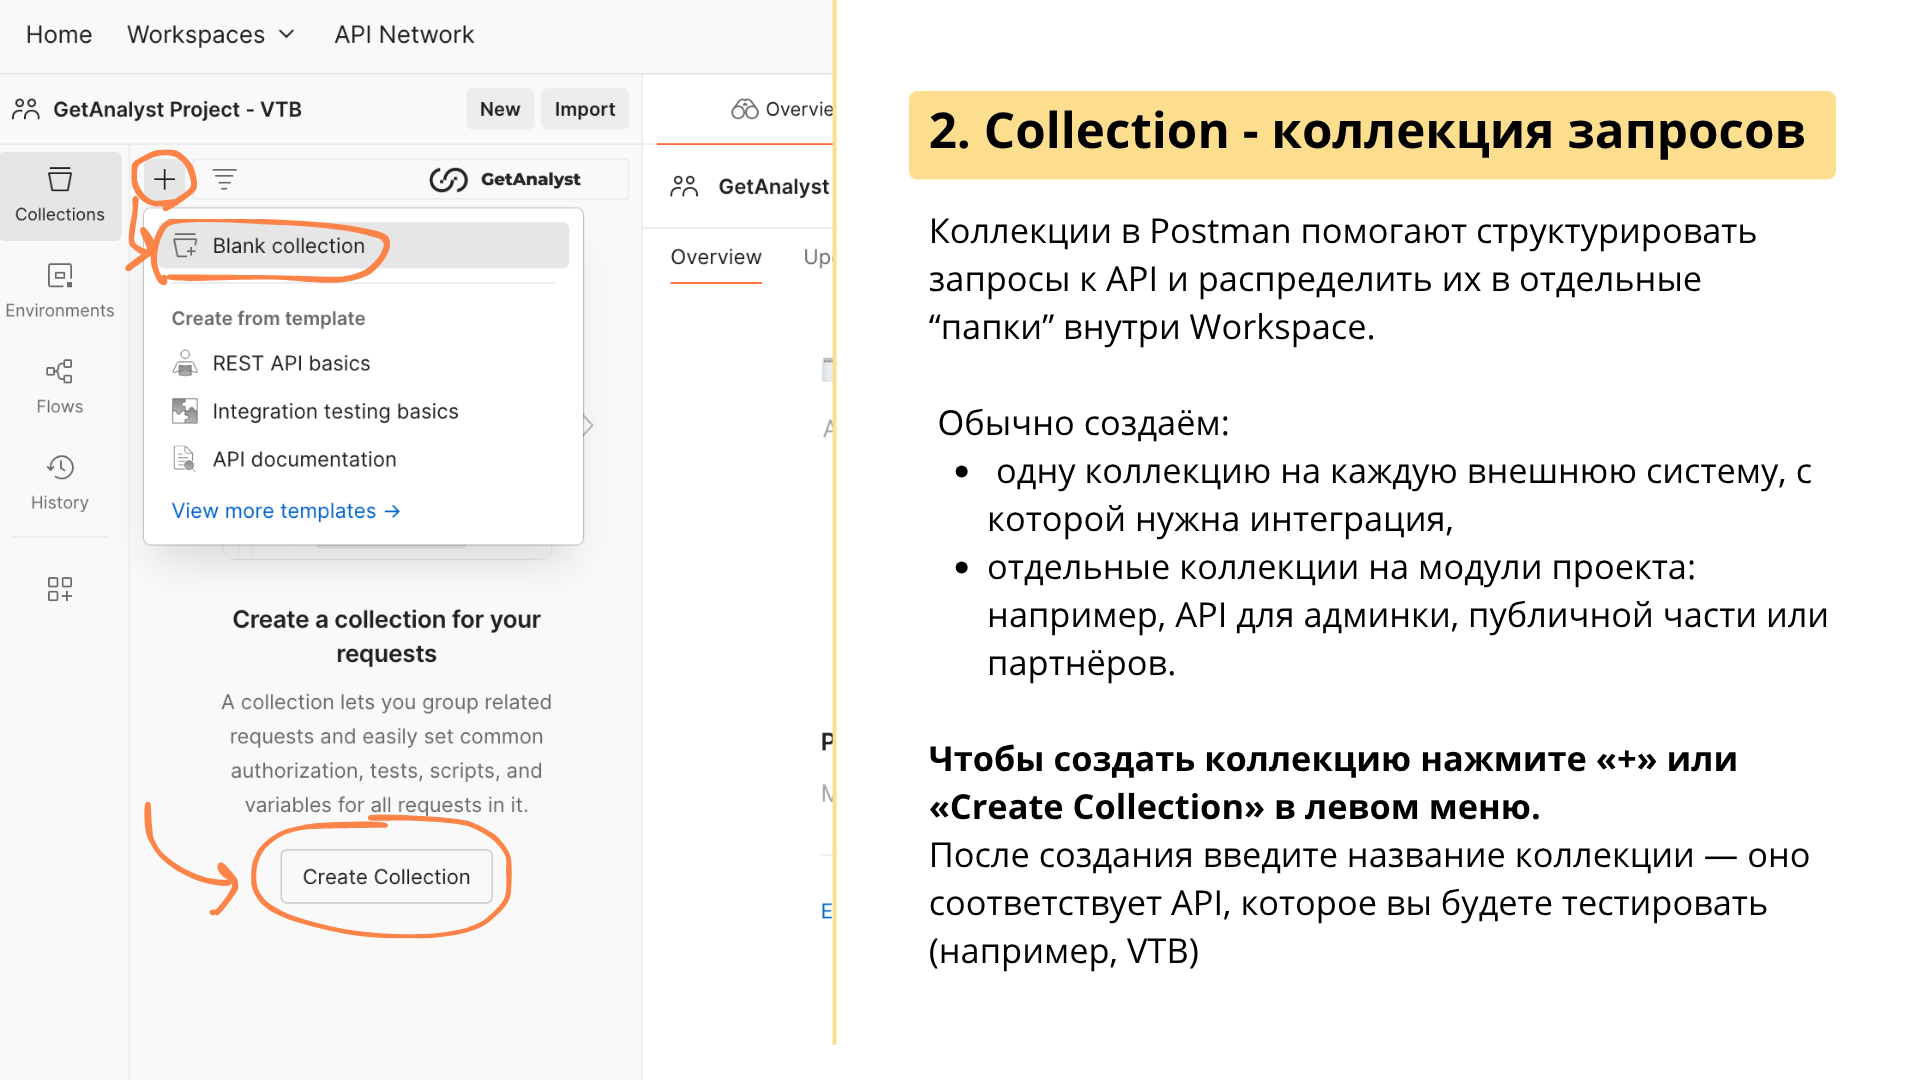Click the REST API basics template icon
The width and height of the screenshot is (1920, 1080).
coord(185,363)
